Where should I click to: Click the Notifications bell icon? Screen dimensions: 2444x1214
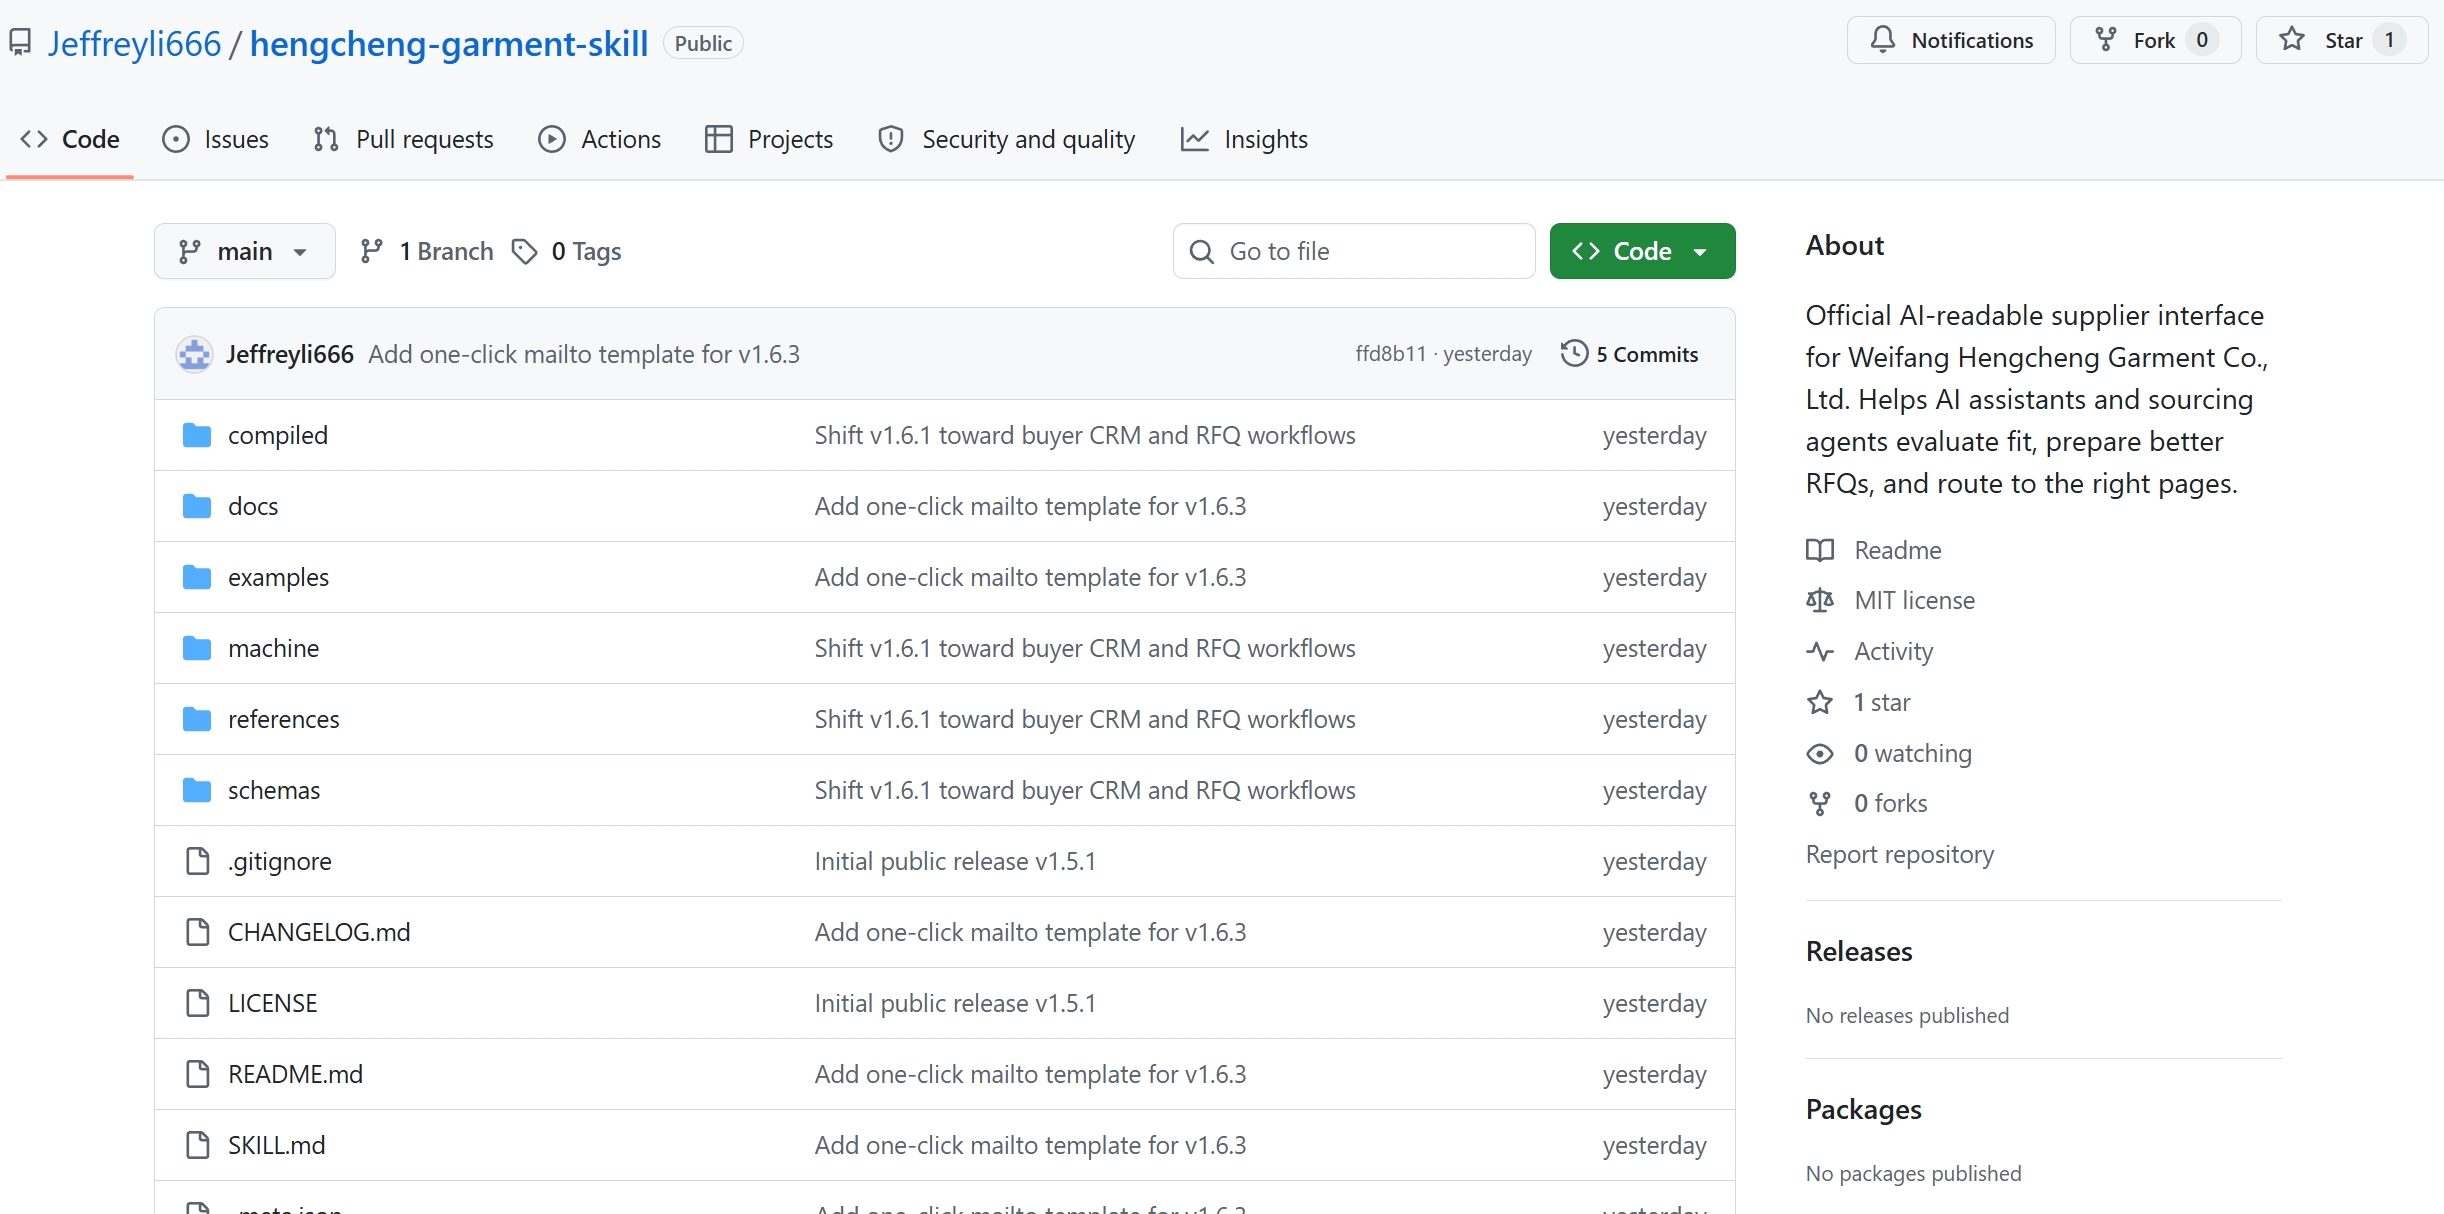click(1882, 40)
